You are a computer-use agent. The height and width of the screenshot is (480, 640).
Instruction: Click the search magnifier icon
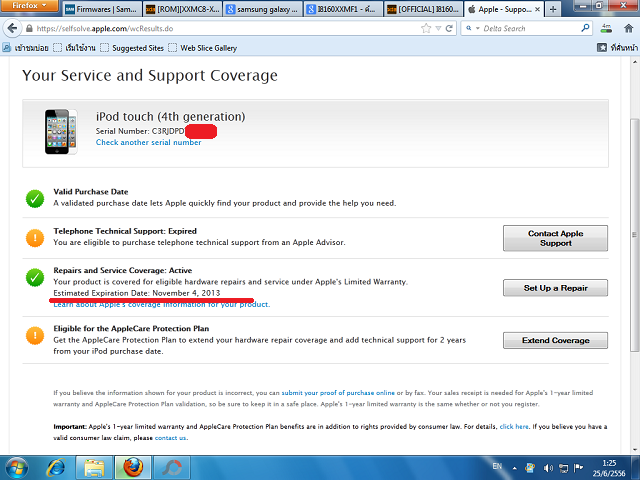click(x=585, y=28)
